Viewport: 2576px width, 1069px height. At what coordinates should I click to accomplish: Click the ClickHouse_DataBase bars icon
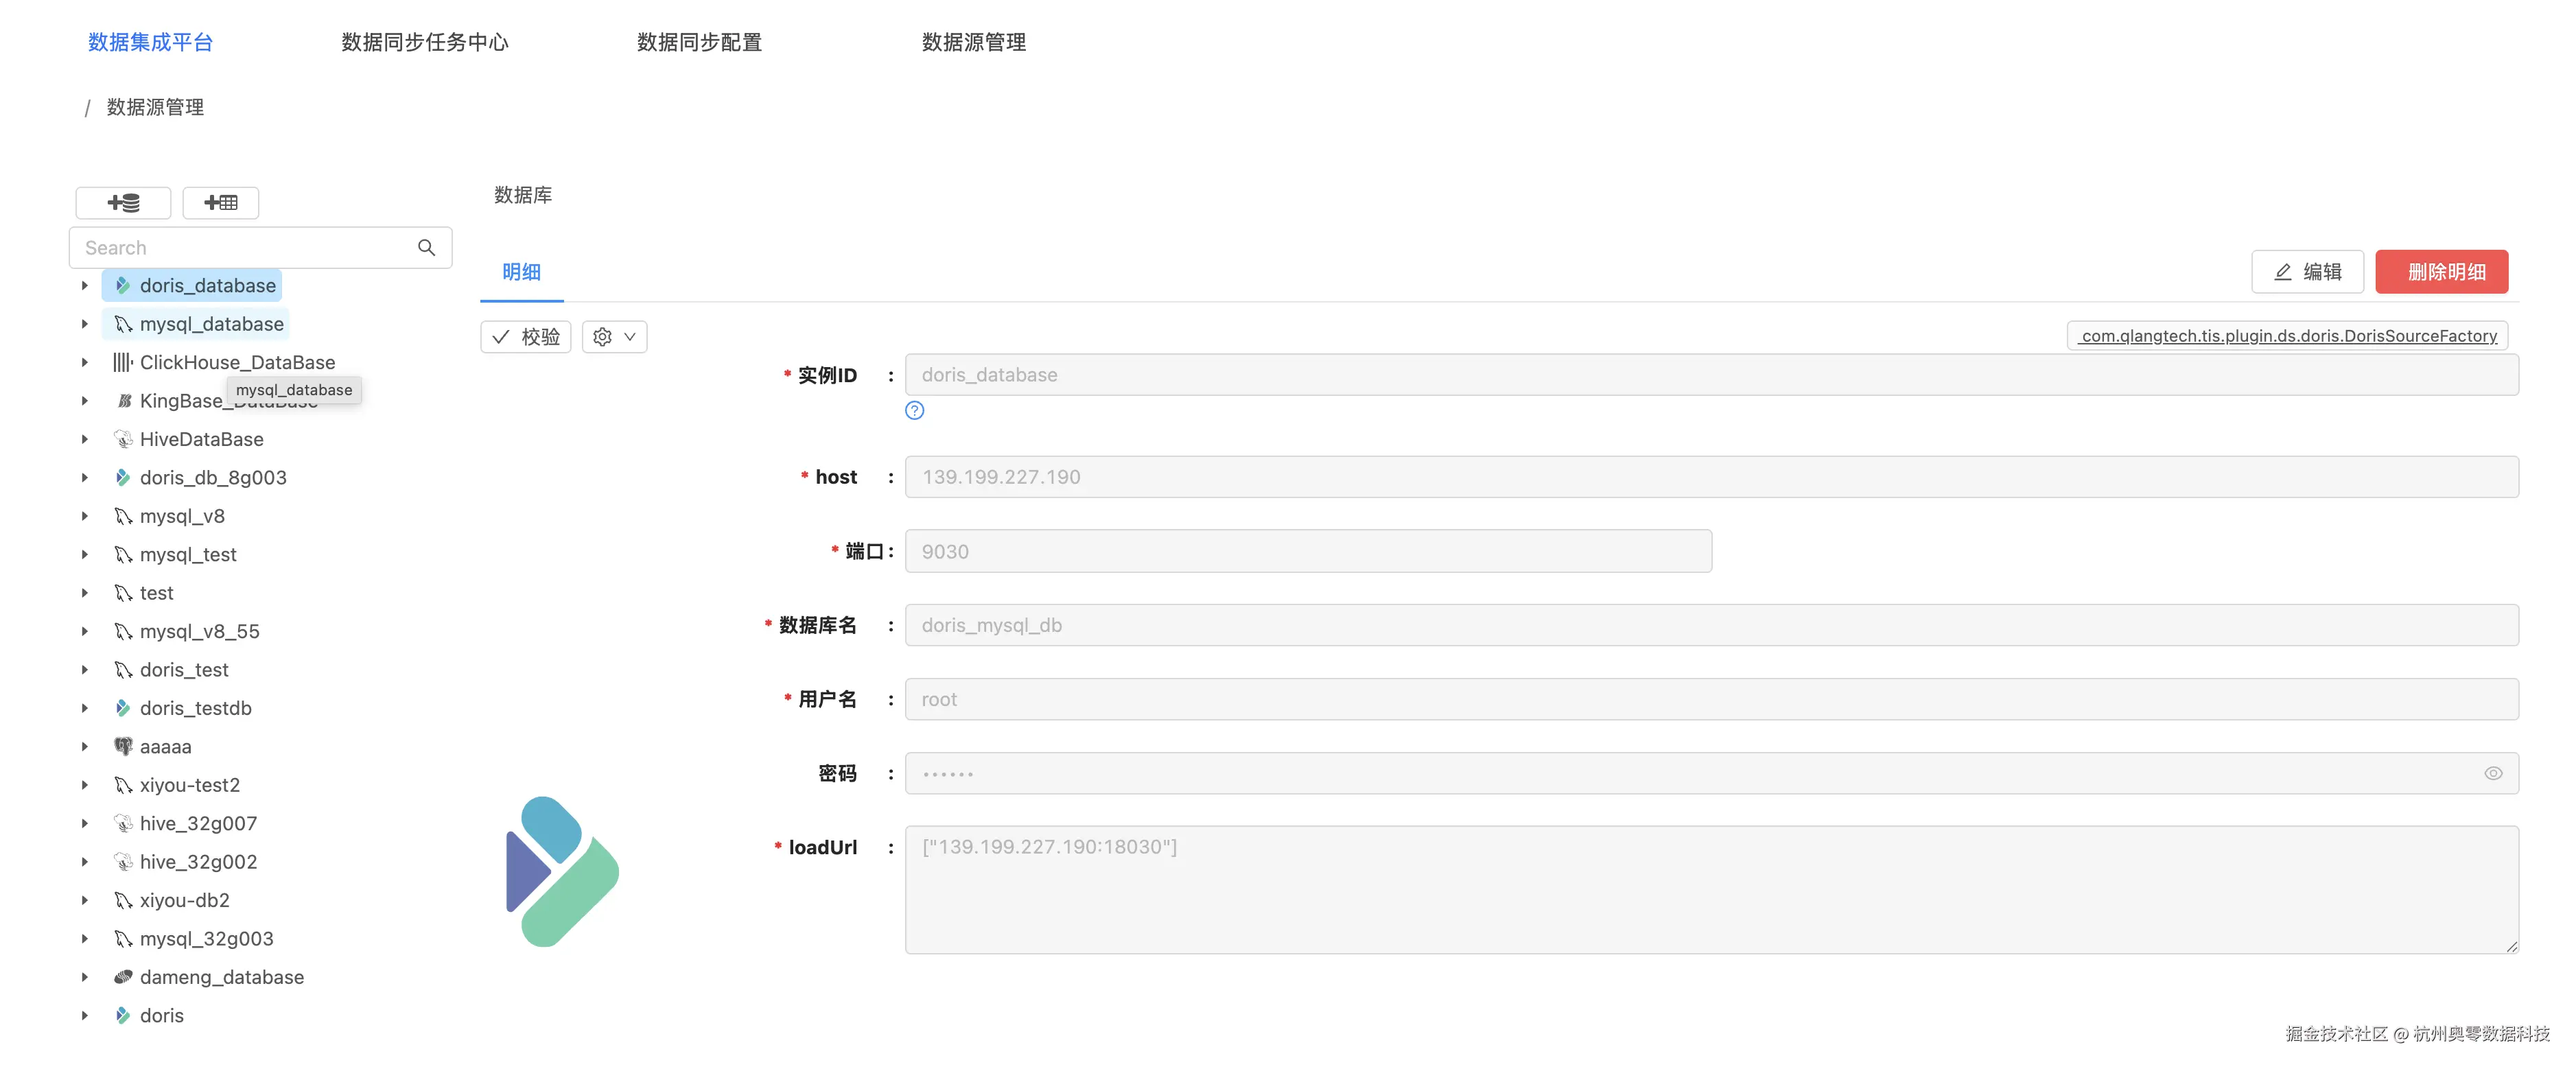(122, 362)
